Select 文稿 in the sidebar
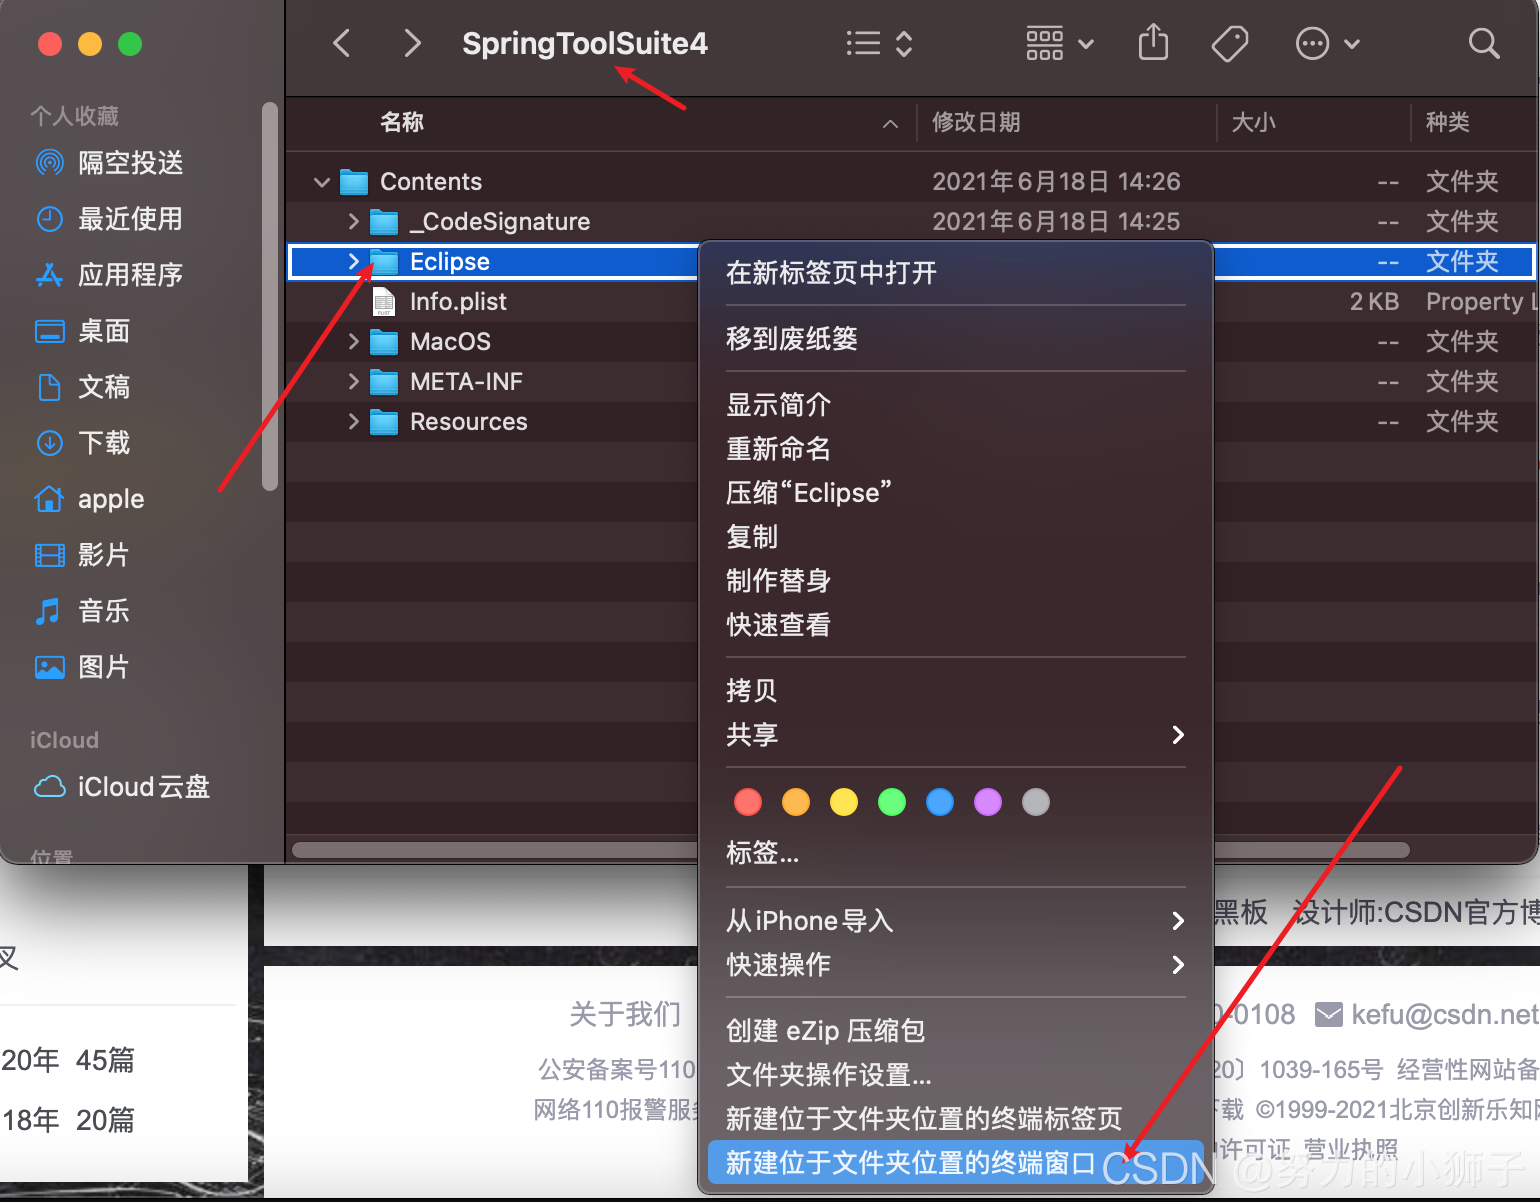The image size is (1540, 1202). click(83, 386)
